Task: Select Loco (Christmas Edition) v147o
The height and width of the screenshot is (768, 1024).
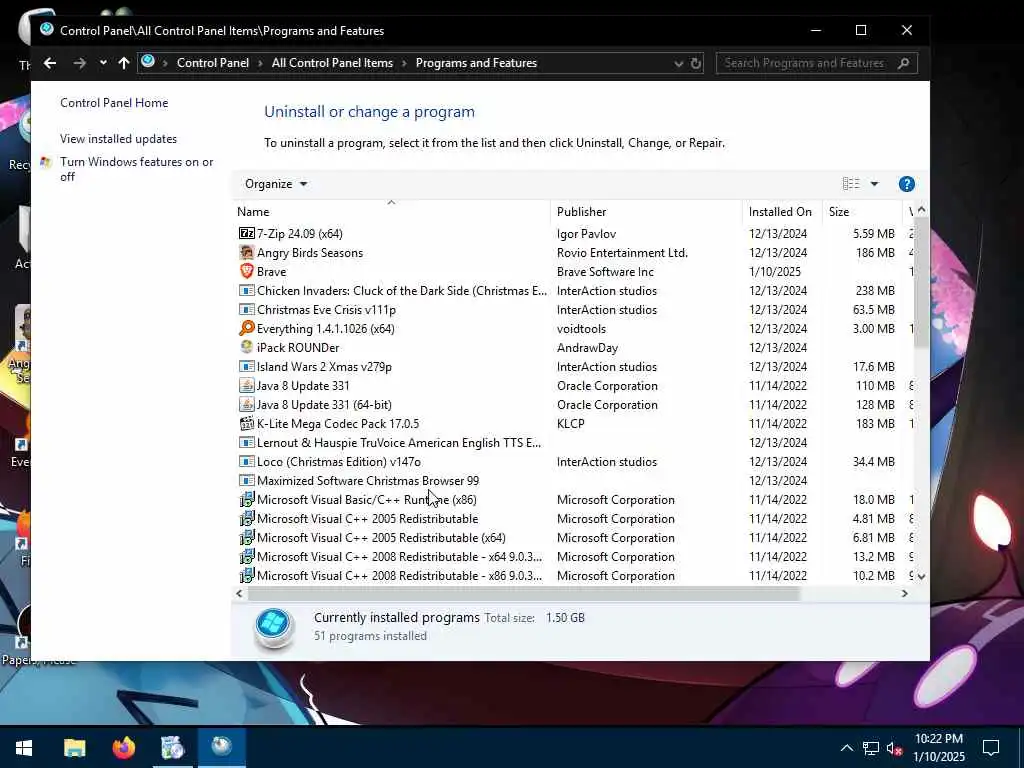Action: point(573,461)
